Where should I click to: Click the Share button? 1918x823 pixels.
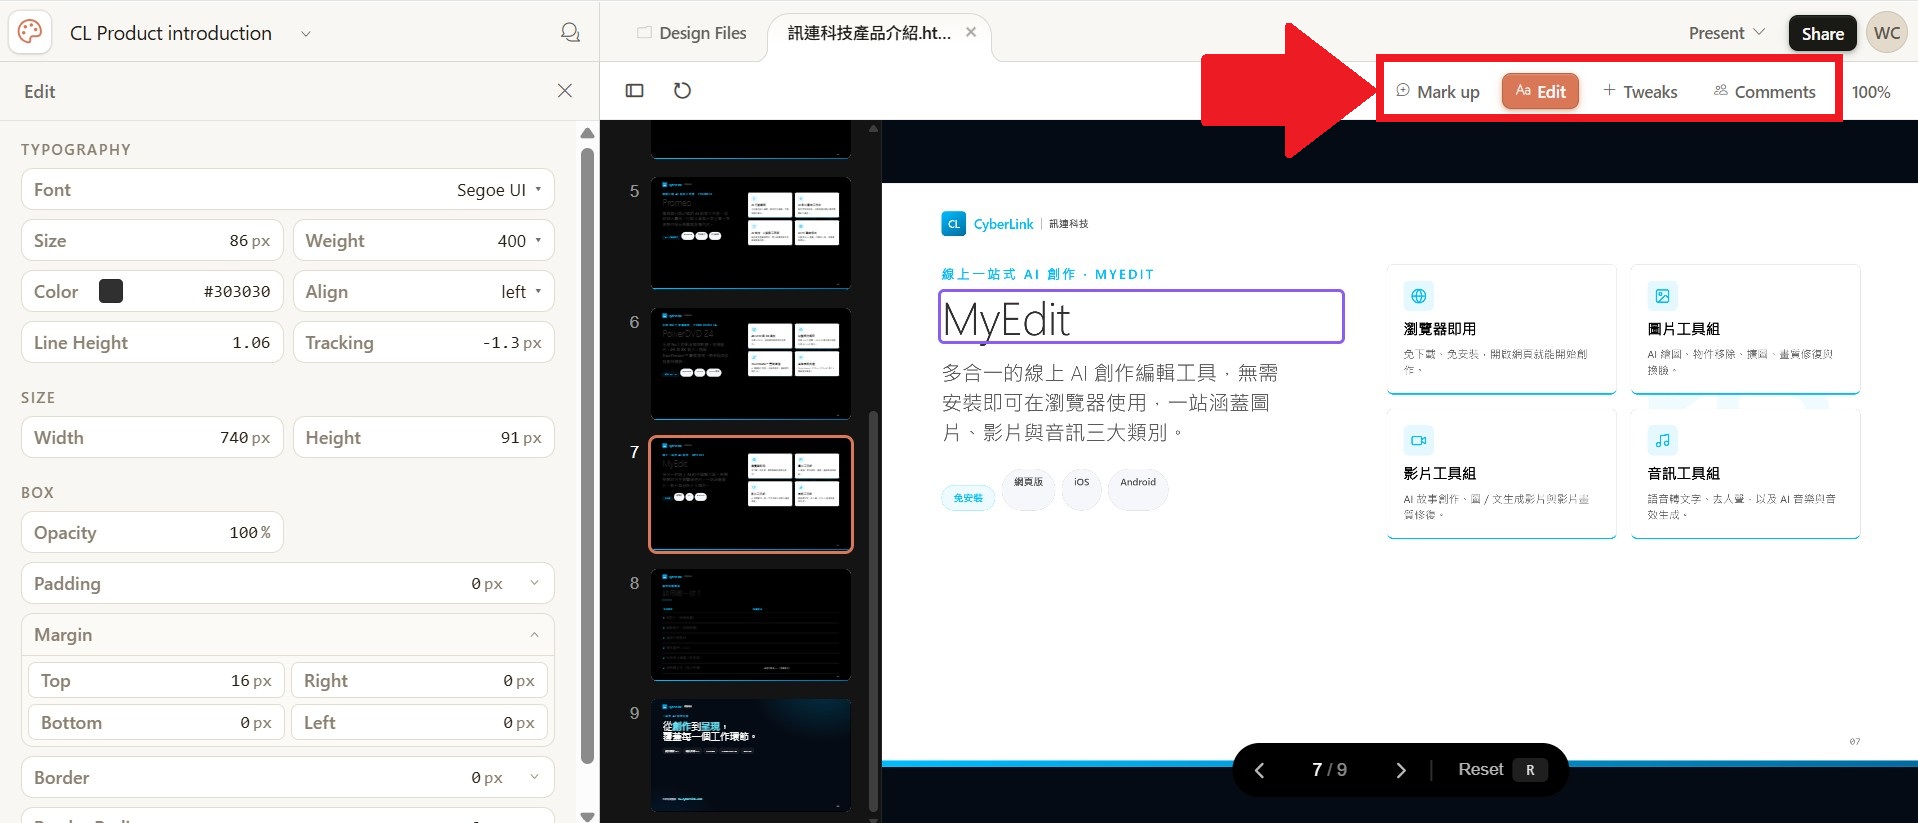pyautogui.click(x=1822, y=34)
